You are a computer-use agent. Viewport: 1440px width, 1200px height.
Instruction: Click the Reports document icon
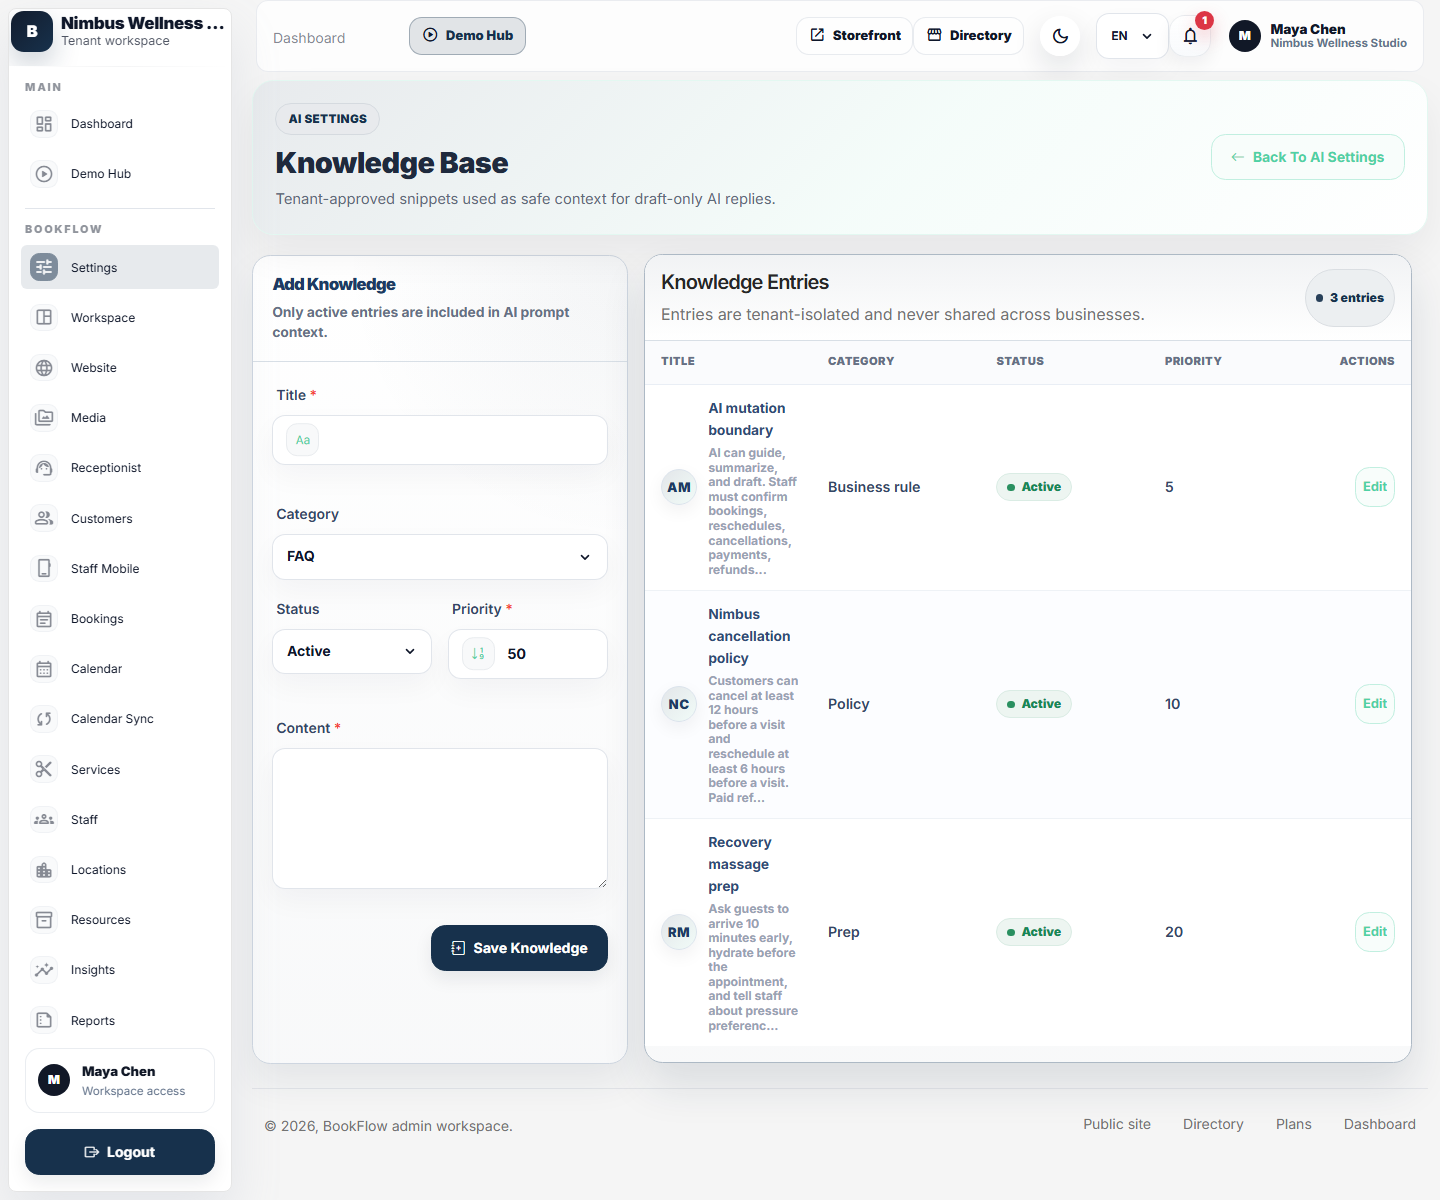coord(44,1021)
